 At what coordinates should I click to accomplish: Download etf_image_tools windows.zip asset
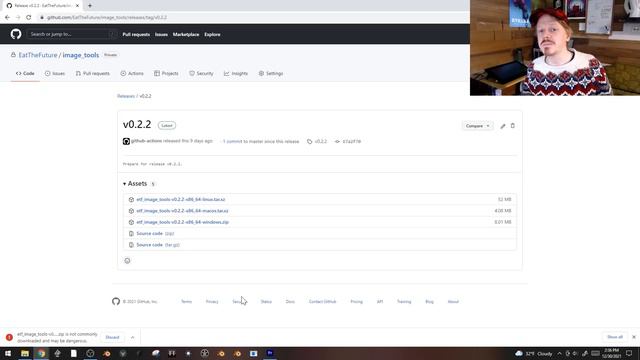point(182,222)
